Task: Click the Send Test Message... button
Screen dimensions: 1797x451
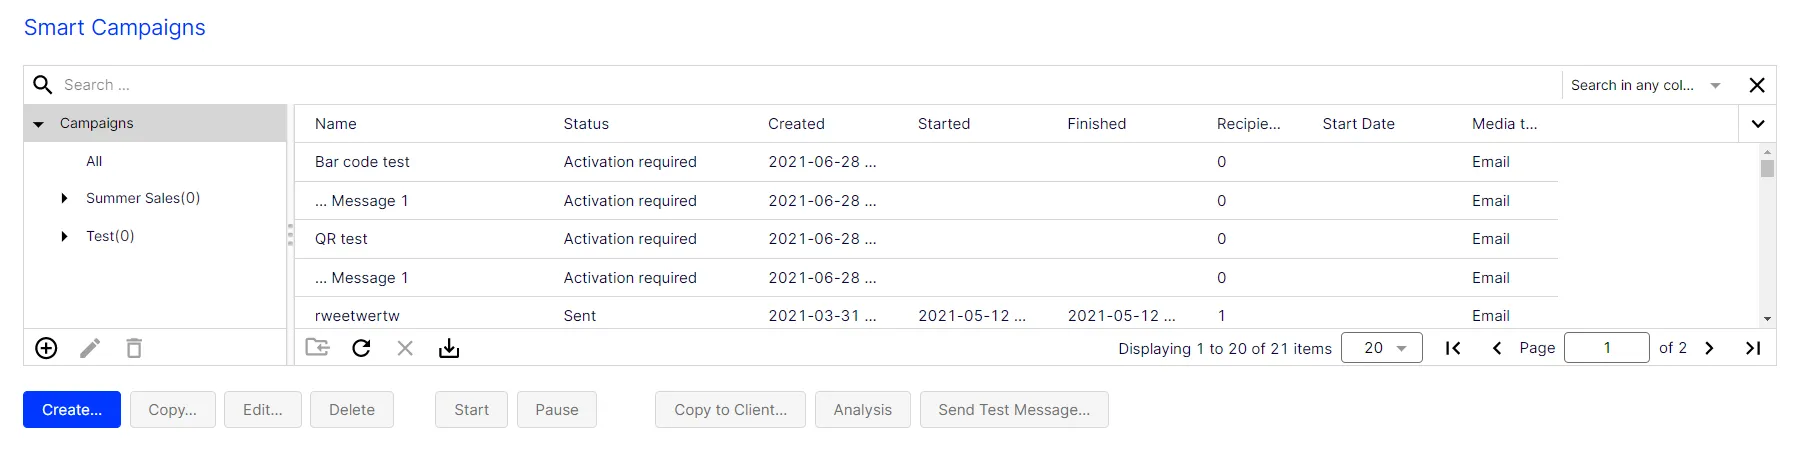Action: (x=1014, y=410)
